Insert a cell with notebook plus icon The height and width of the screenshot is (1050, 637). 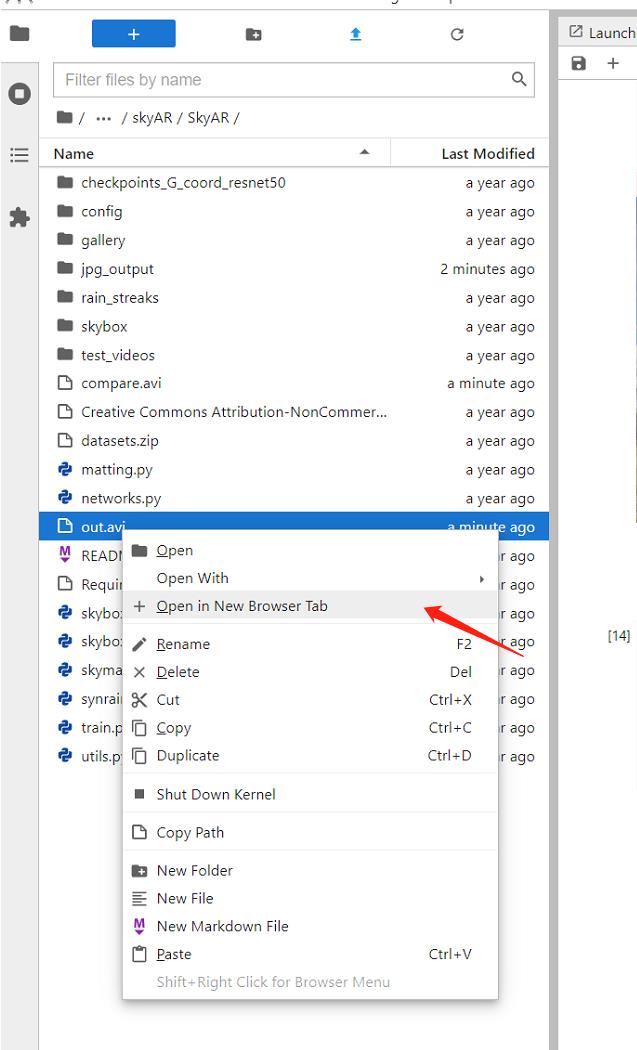point(613,63)
